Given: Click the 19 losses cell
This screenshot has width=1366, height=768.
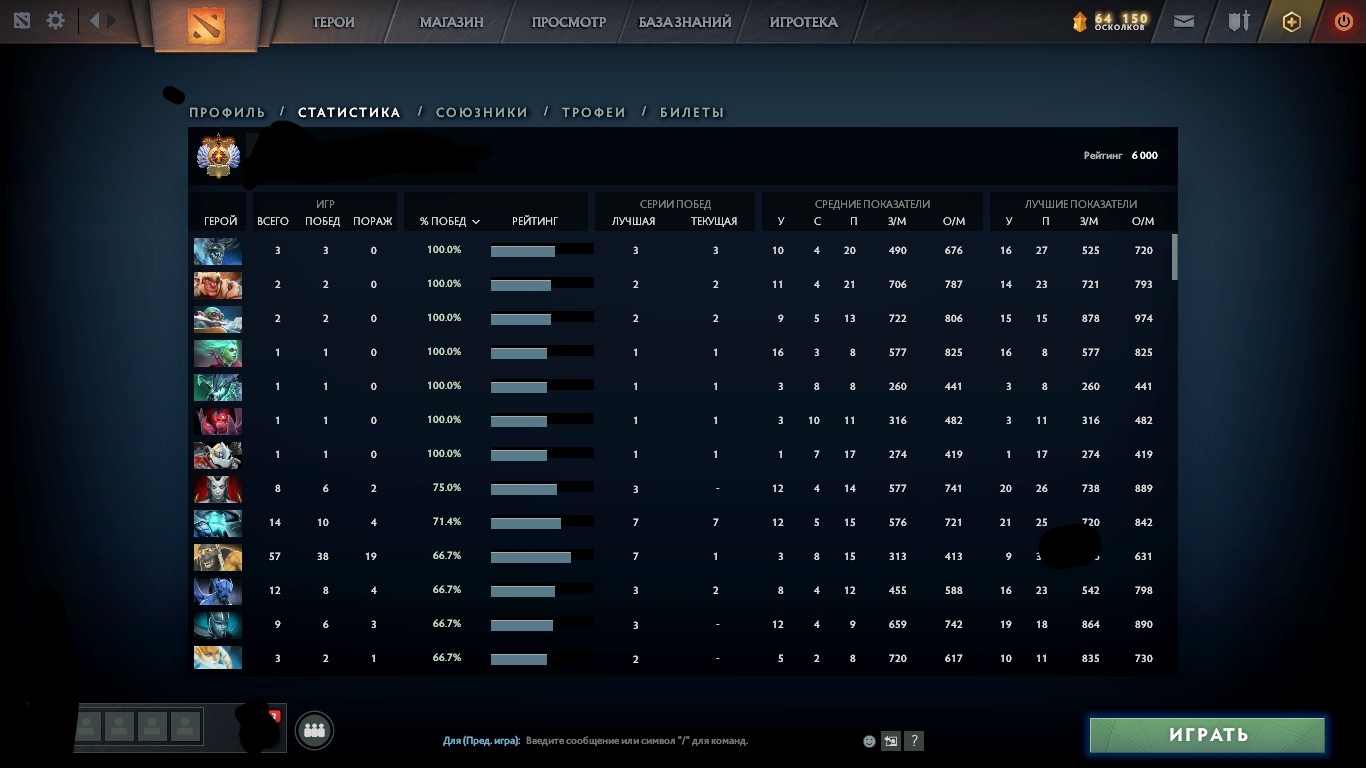Looking at the screenshot, I should point(373,556).
